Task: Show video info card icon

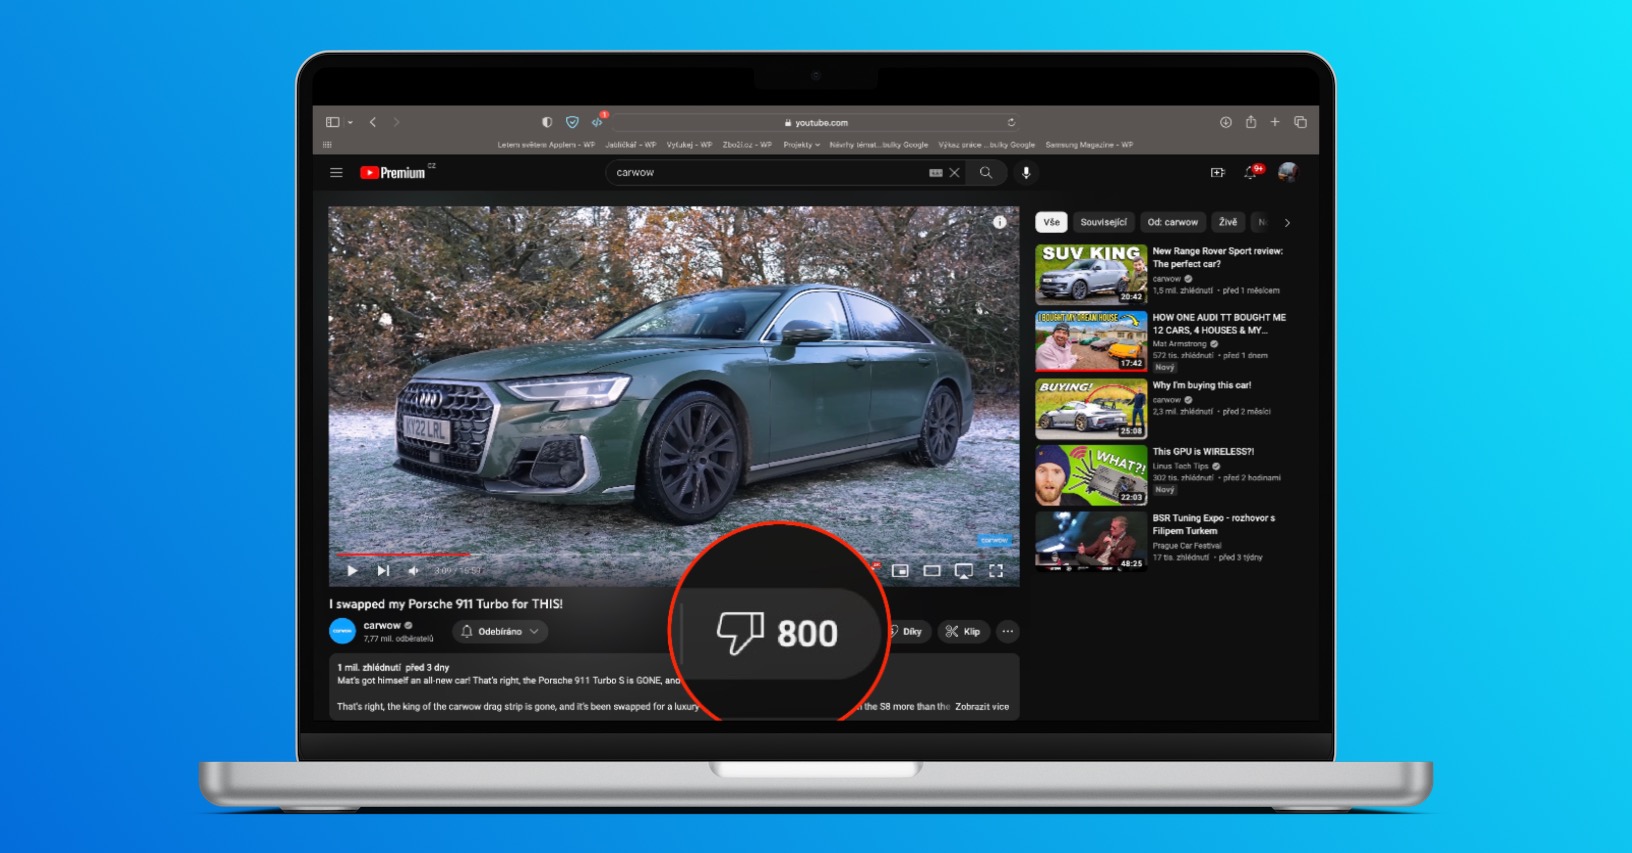Action: [x=1000, y=222]
